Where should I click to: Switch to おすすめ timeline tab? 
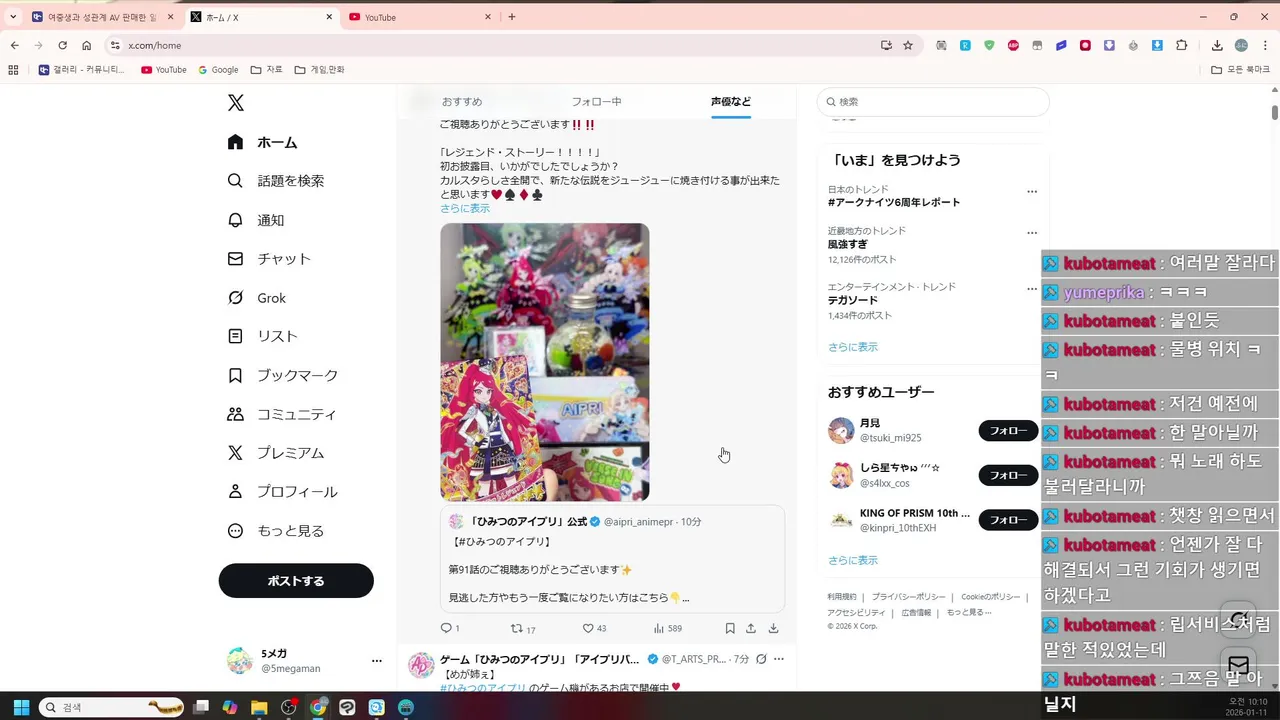click(x=462, y=102)
